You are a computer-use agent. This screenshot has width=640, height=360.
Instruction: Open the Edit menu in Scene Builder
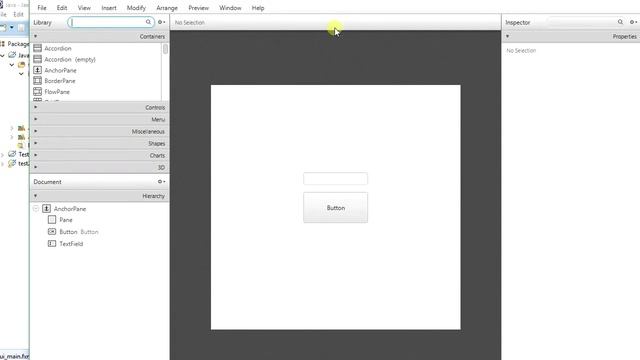(x=62, y=8)
